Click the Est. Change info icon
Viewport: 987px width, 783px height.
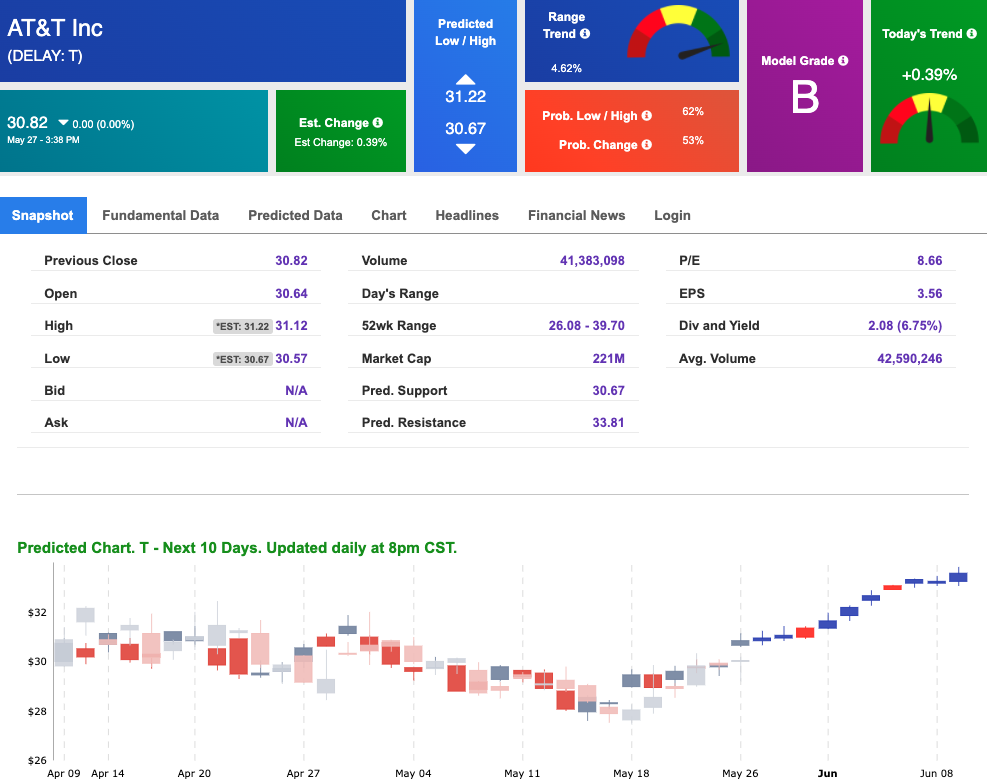(x=378, y=123)
